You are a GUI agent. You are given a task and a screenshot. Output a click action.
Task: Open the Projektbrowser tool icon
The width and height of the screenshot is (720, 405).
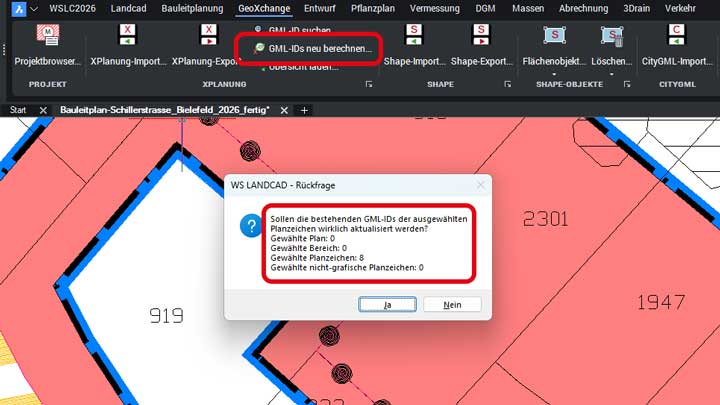tap(48, 35)
